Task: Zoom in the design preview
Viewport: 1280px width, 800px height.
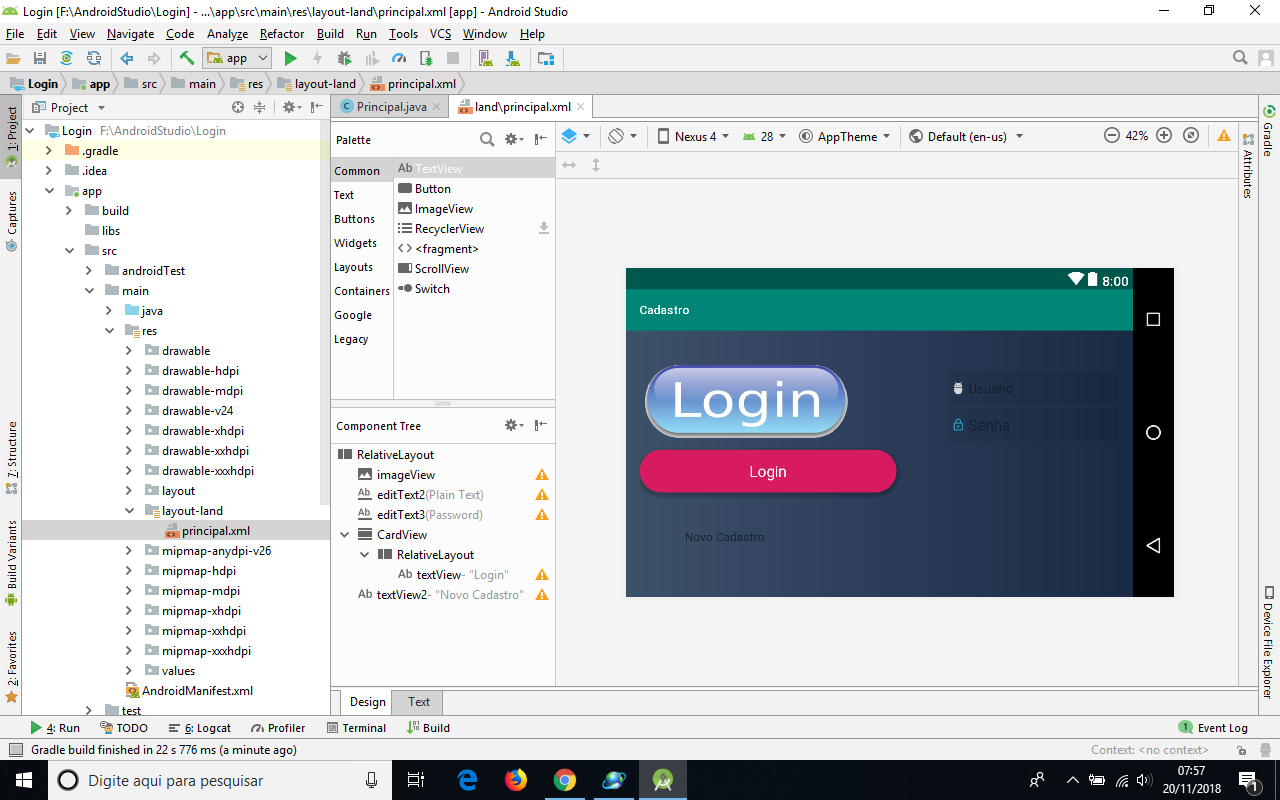Action: [x=1164, y=136]
